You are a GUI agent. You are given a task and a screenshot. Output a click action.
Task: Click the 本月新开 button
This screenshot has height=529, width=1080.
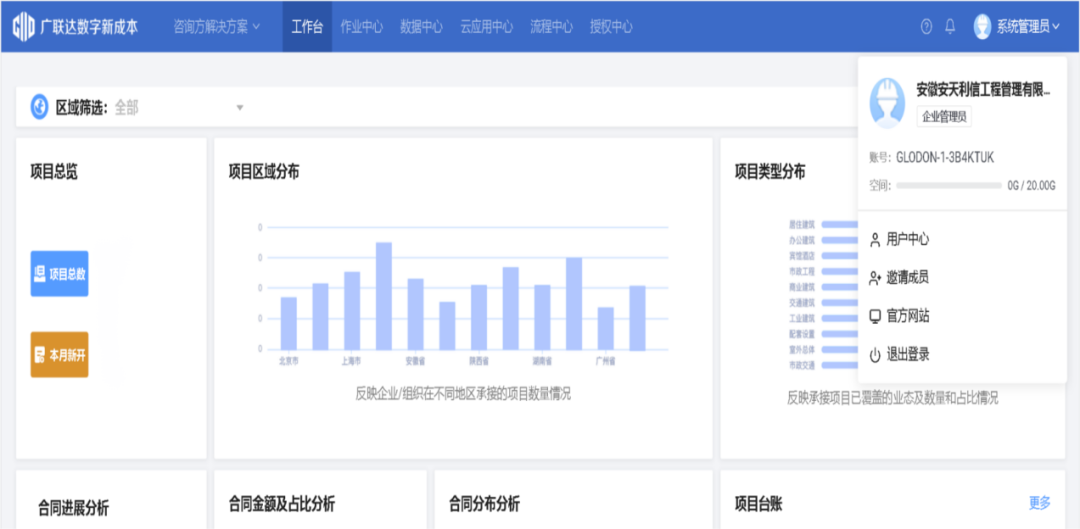coord(60,355)
